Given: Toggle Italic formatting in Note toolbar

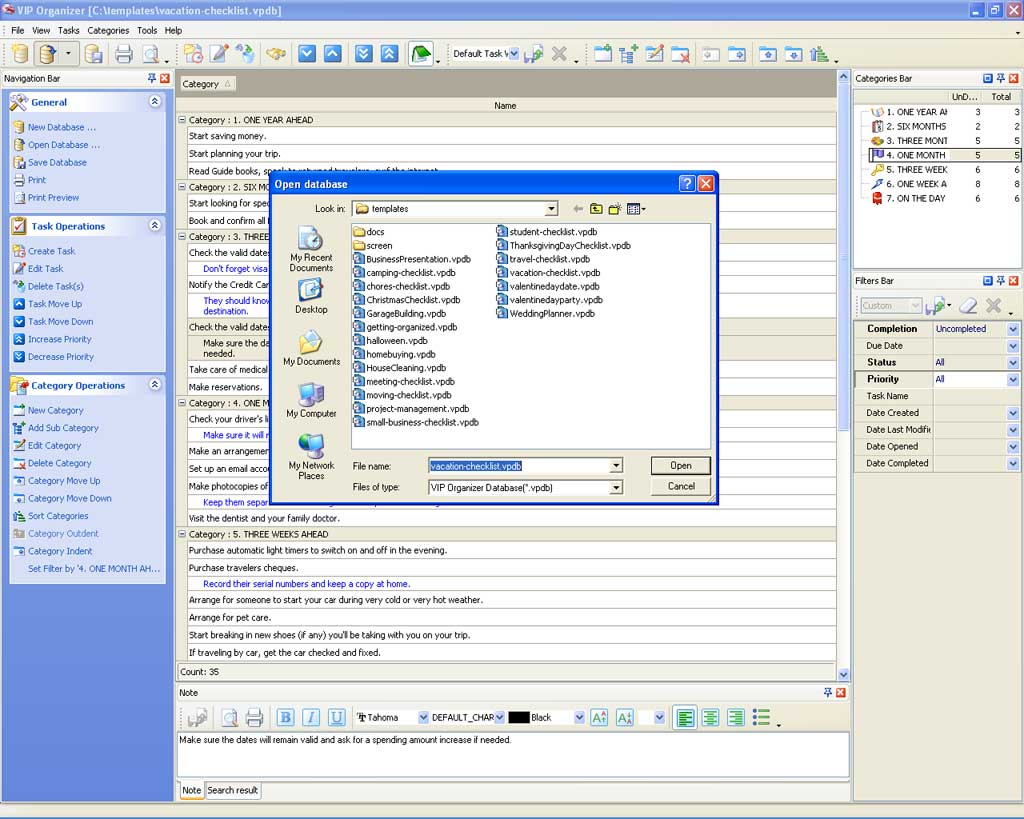Looking at the screenshot, I should (311, 717).
